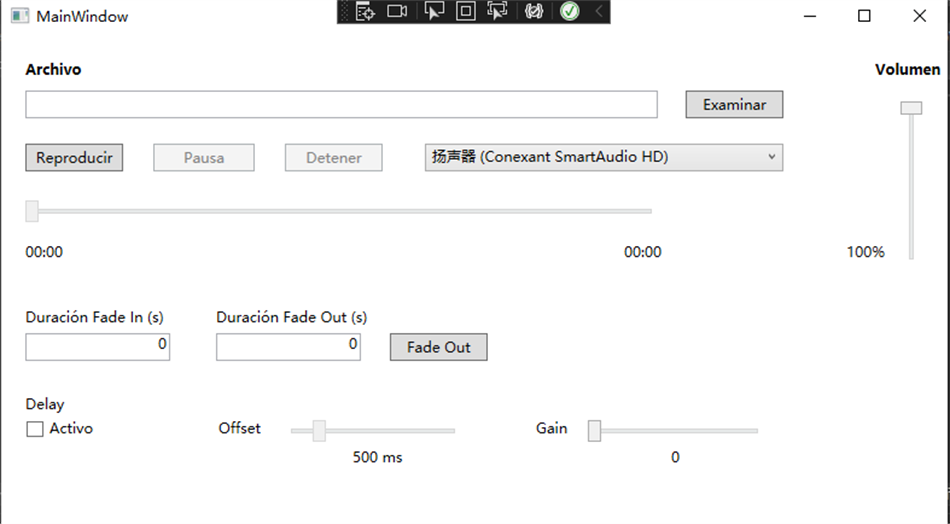This screenshot has width=950, height=524.
Task: Click the total duration 00:00 on the right
Action: click(x=643, y=252)
